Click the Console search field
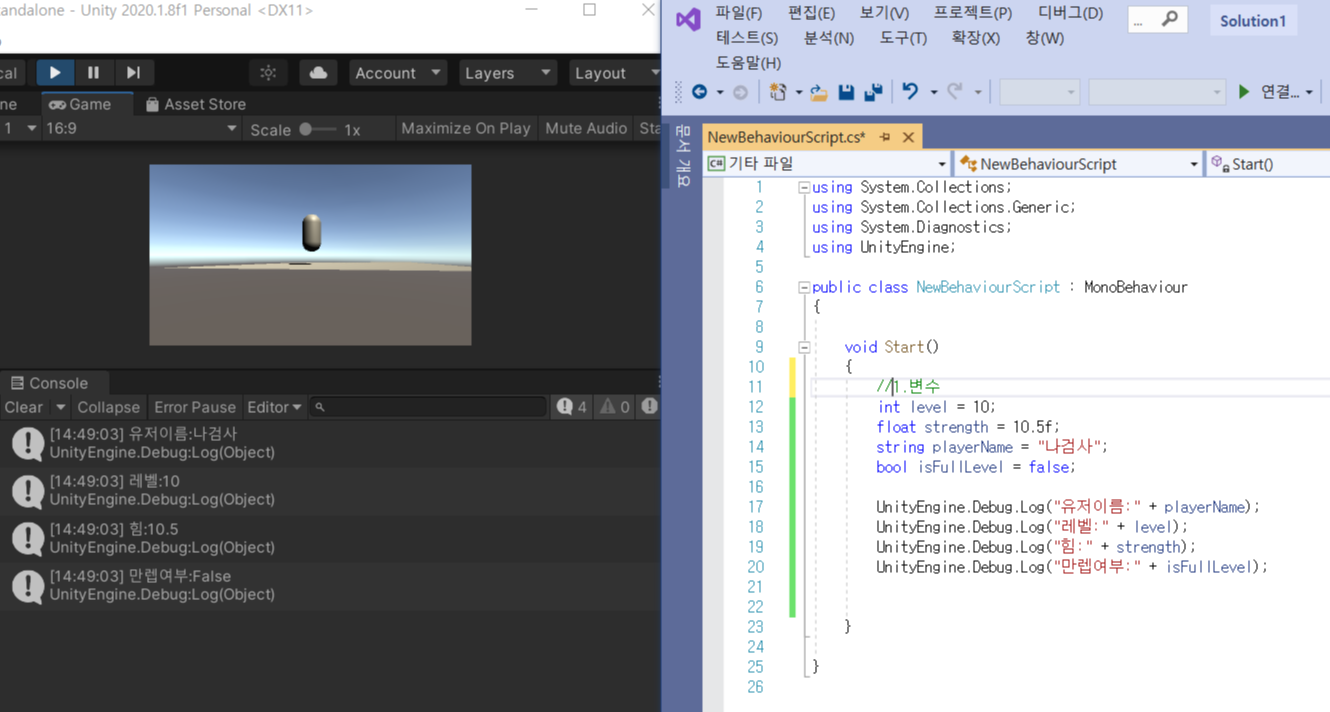 [428, 407]
